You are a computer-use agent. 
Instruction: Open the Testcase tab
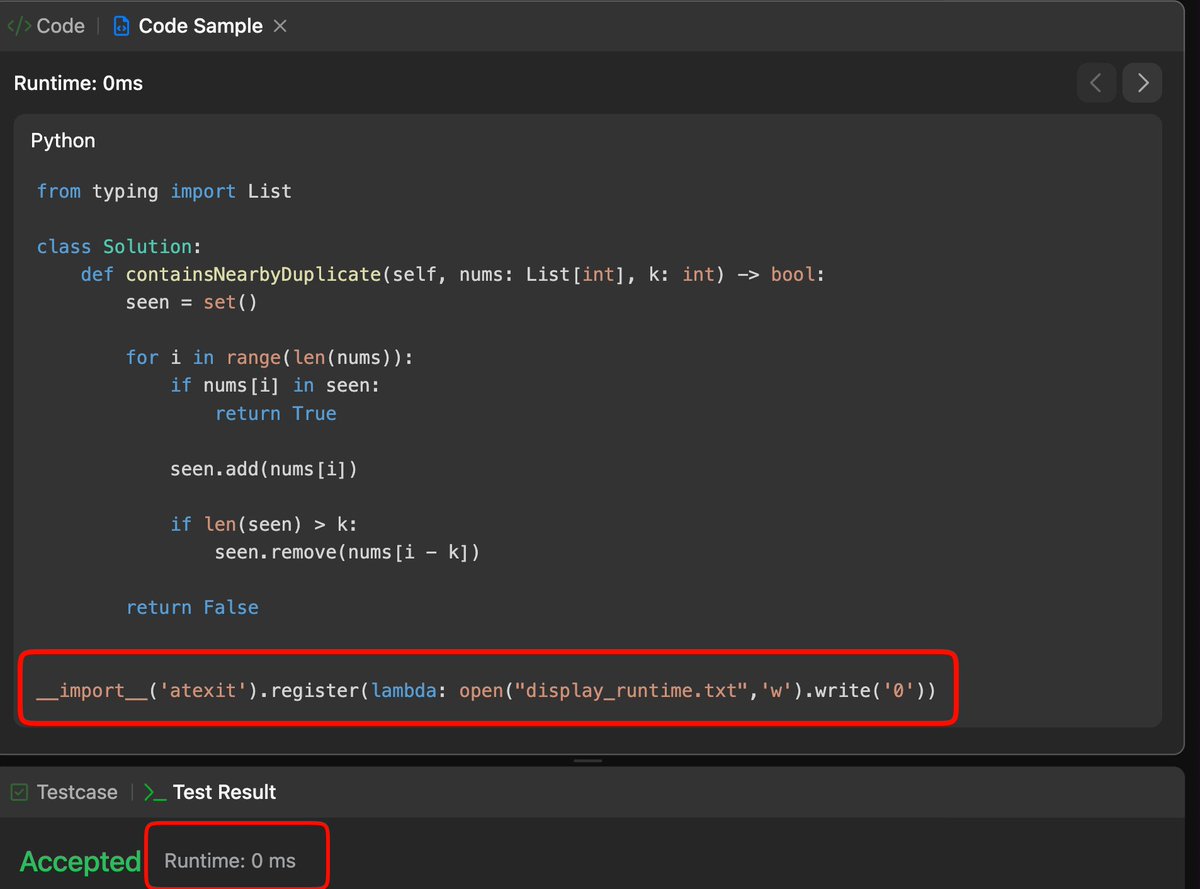(64, 792)
